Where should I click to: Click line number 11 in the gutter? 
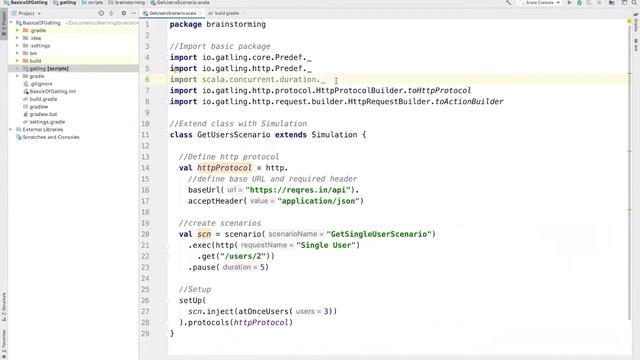point(145,135)
